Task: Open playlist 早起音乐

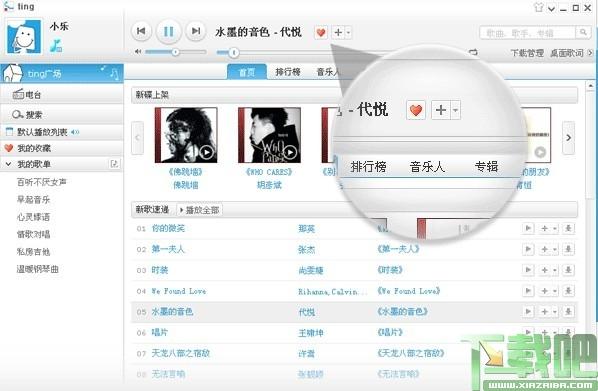Action: [x=34, y=200]
